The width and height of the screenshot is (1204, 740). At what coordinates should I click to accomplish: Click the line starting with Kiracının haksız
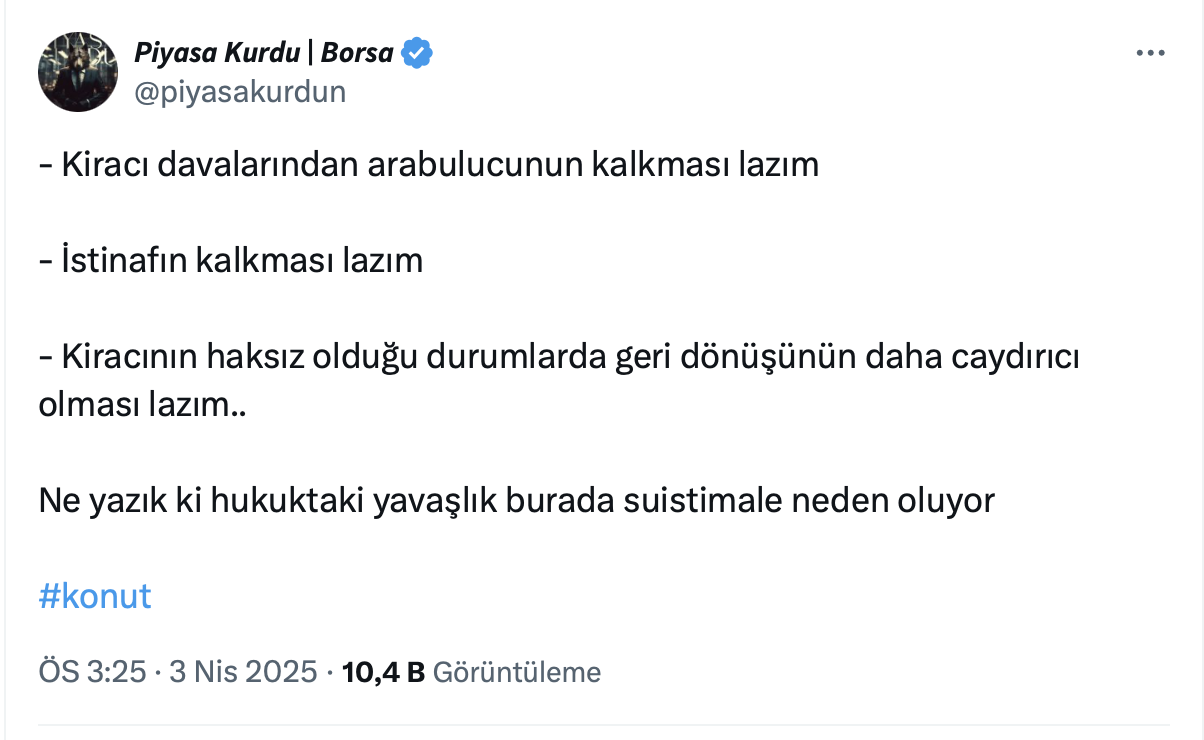(x=558, y=357)
